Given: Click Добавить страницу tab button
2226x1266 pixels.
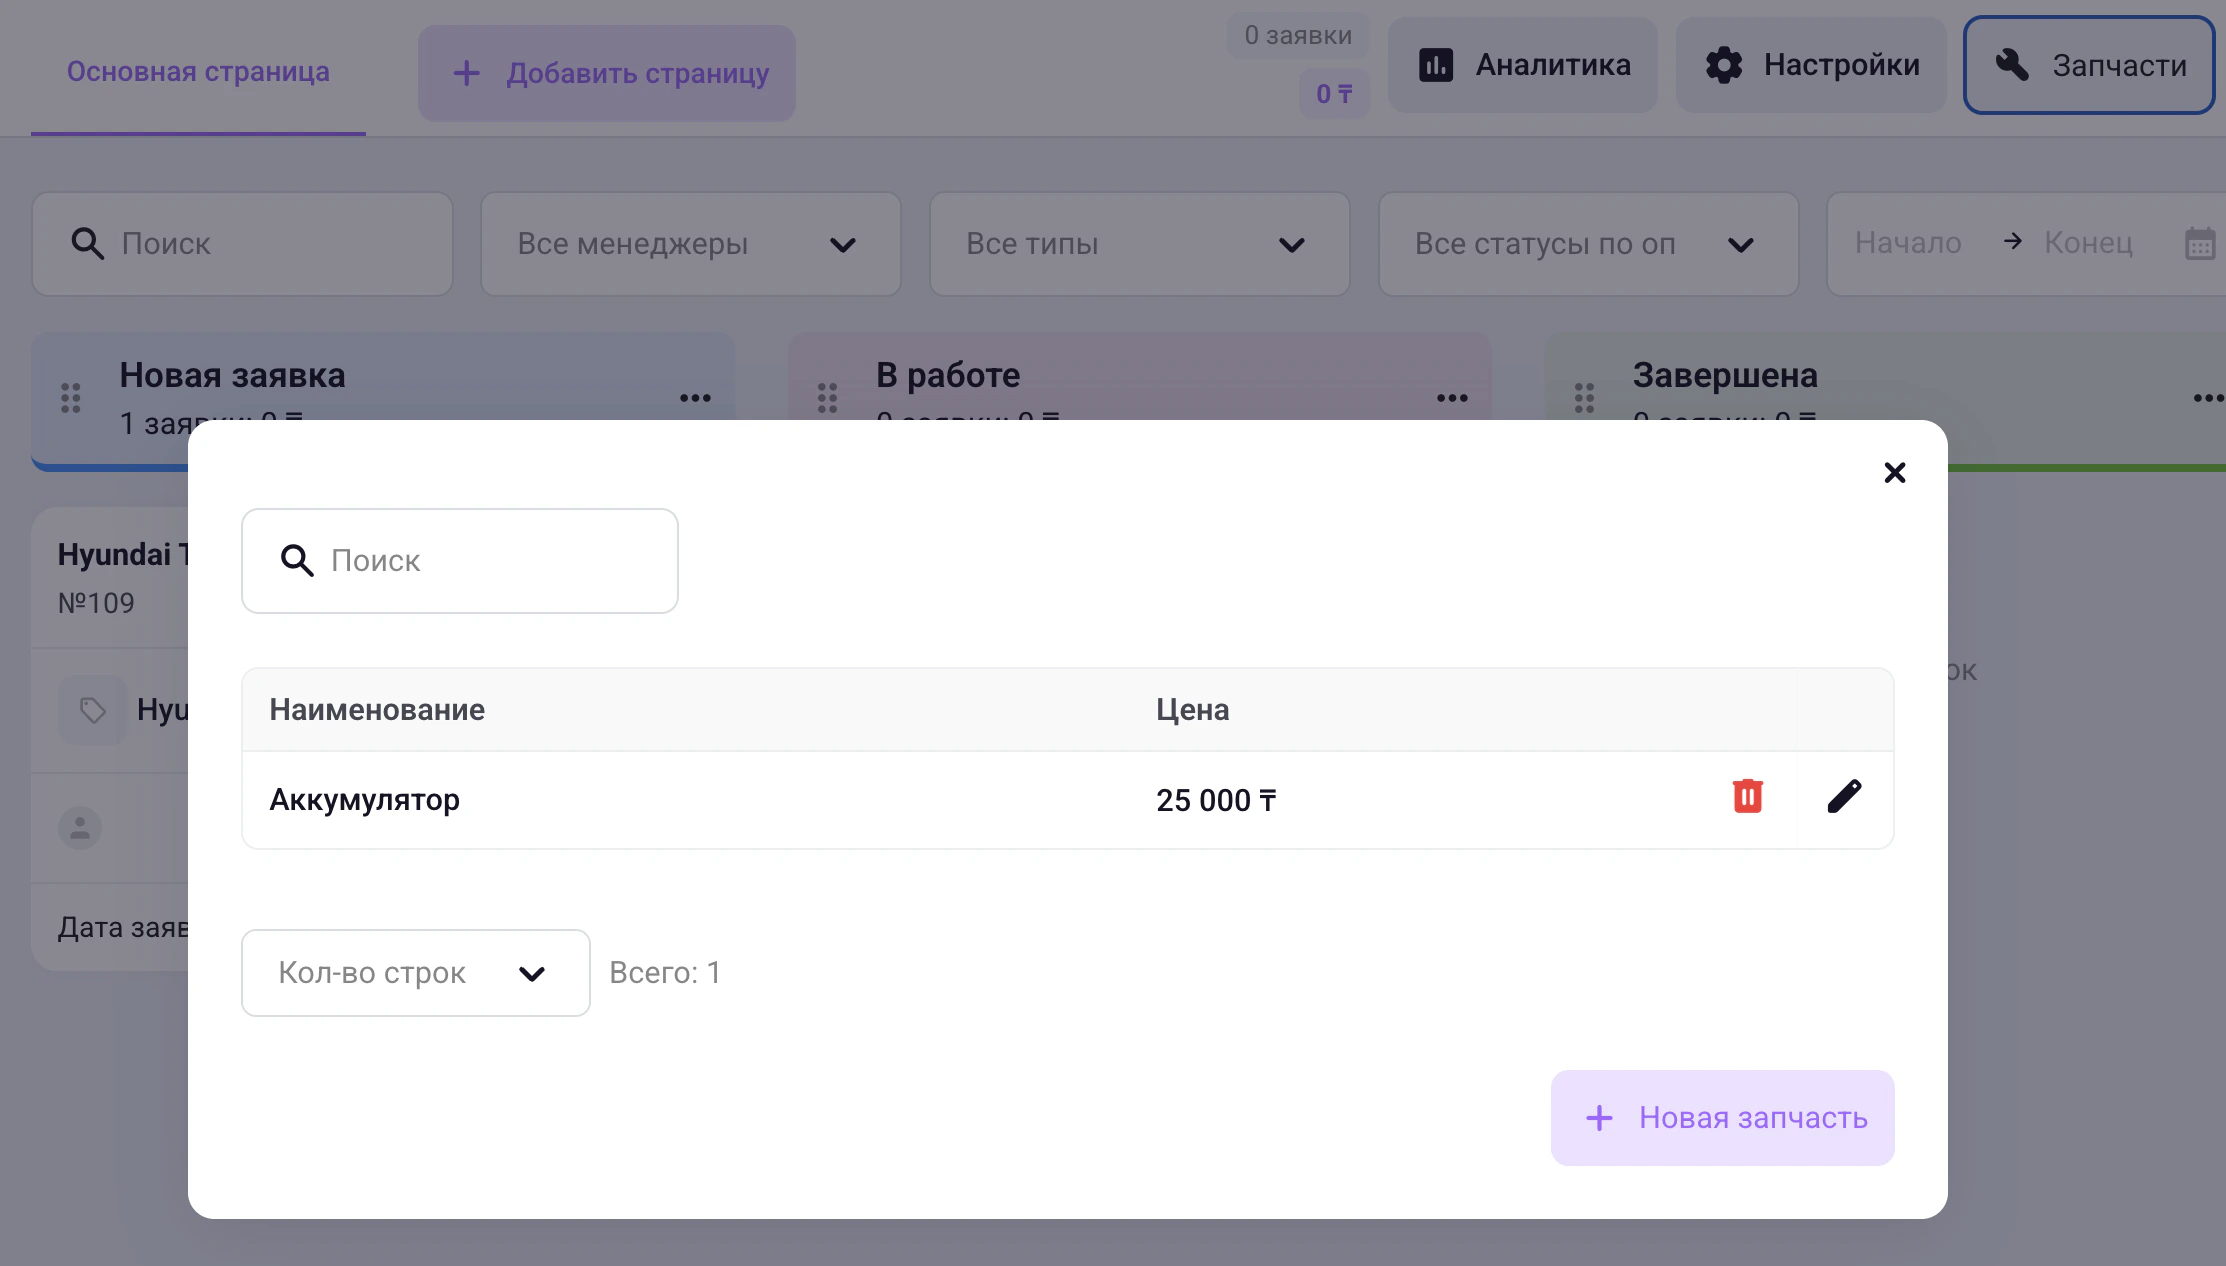Looking at the screenshot, I should coord(607,73).
